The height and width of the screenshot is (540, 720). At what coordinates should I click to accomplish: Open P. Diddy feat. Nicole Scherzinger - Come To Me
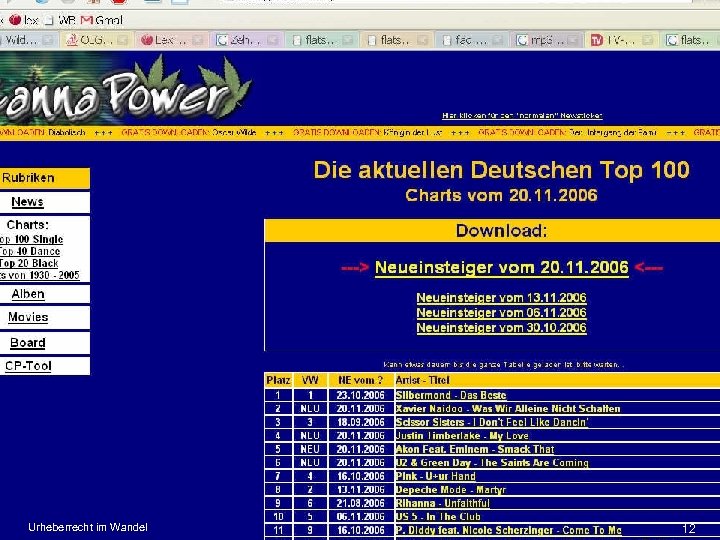pyautogui.click(x=508, y=530)
